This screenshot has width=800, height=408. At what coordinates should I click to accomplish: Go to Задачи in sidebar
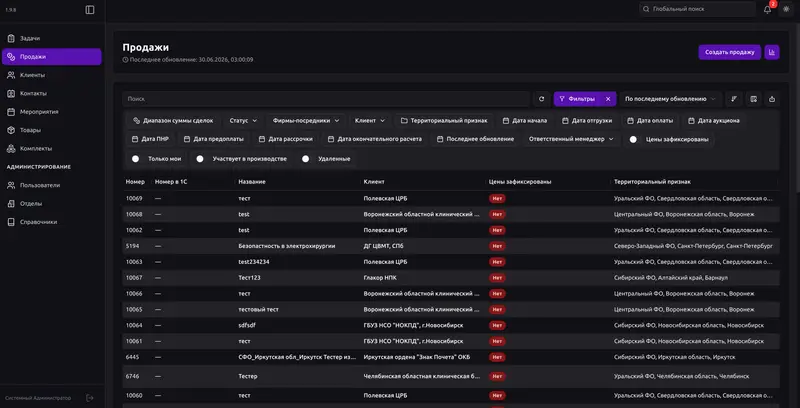click(x=52, y=38)
